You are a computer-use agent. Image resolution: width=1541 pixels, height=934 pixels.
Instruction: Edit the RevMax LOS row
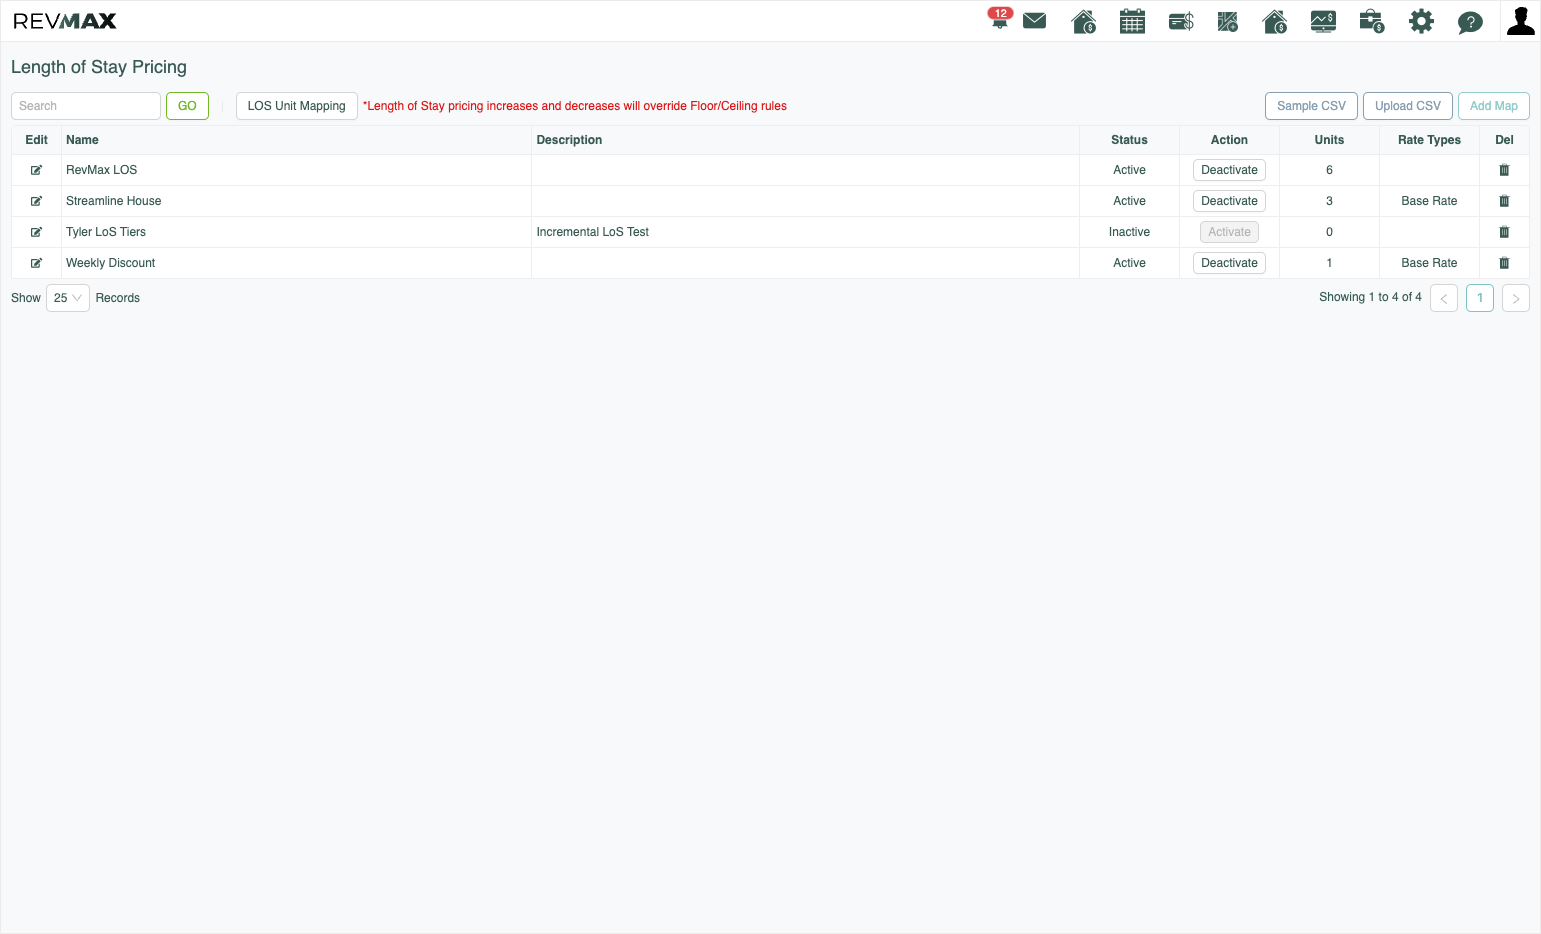pyautogui.click(x=36, y=170)
